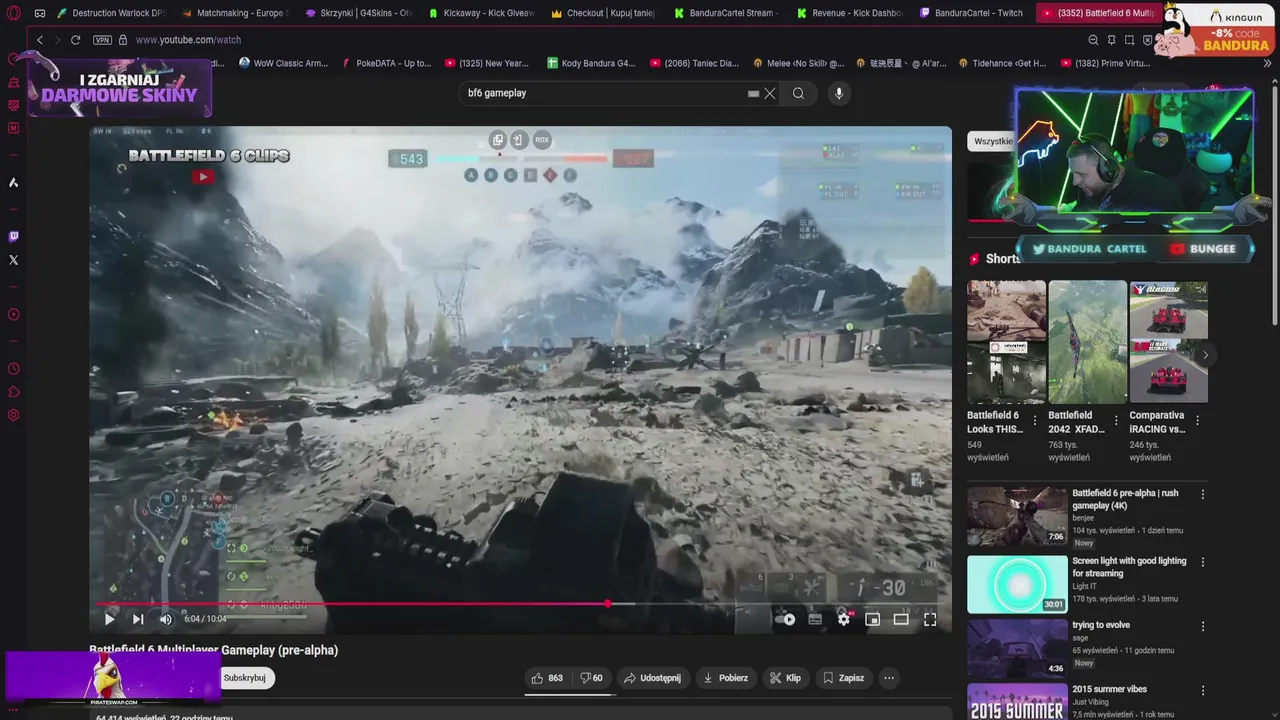Switch to Skrzynki G4Skins tab

pos(359,13)
